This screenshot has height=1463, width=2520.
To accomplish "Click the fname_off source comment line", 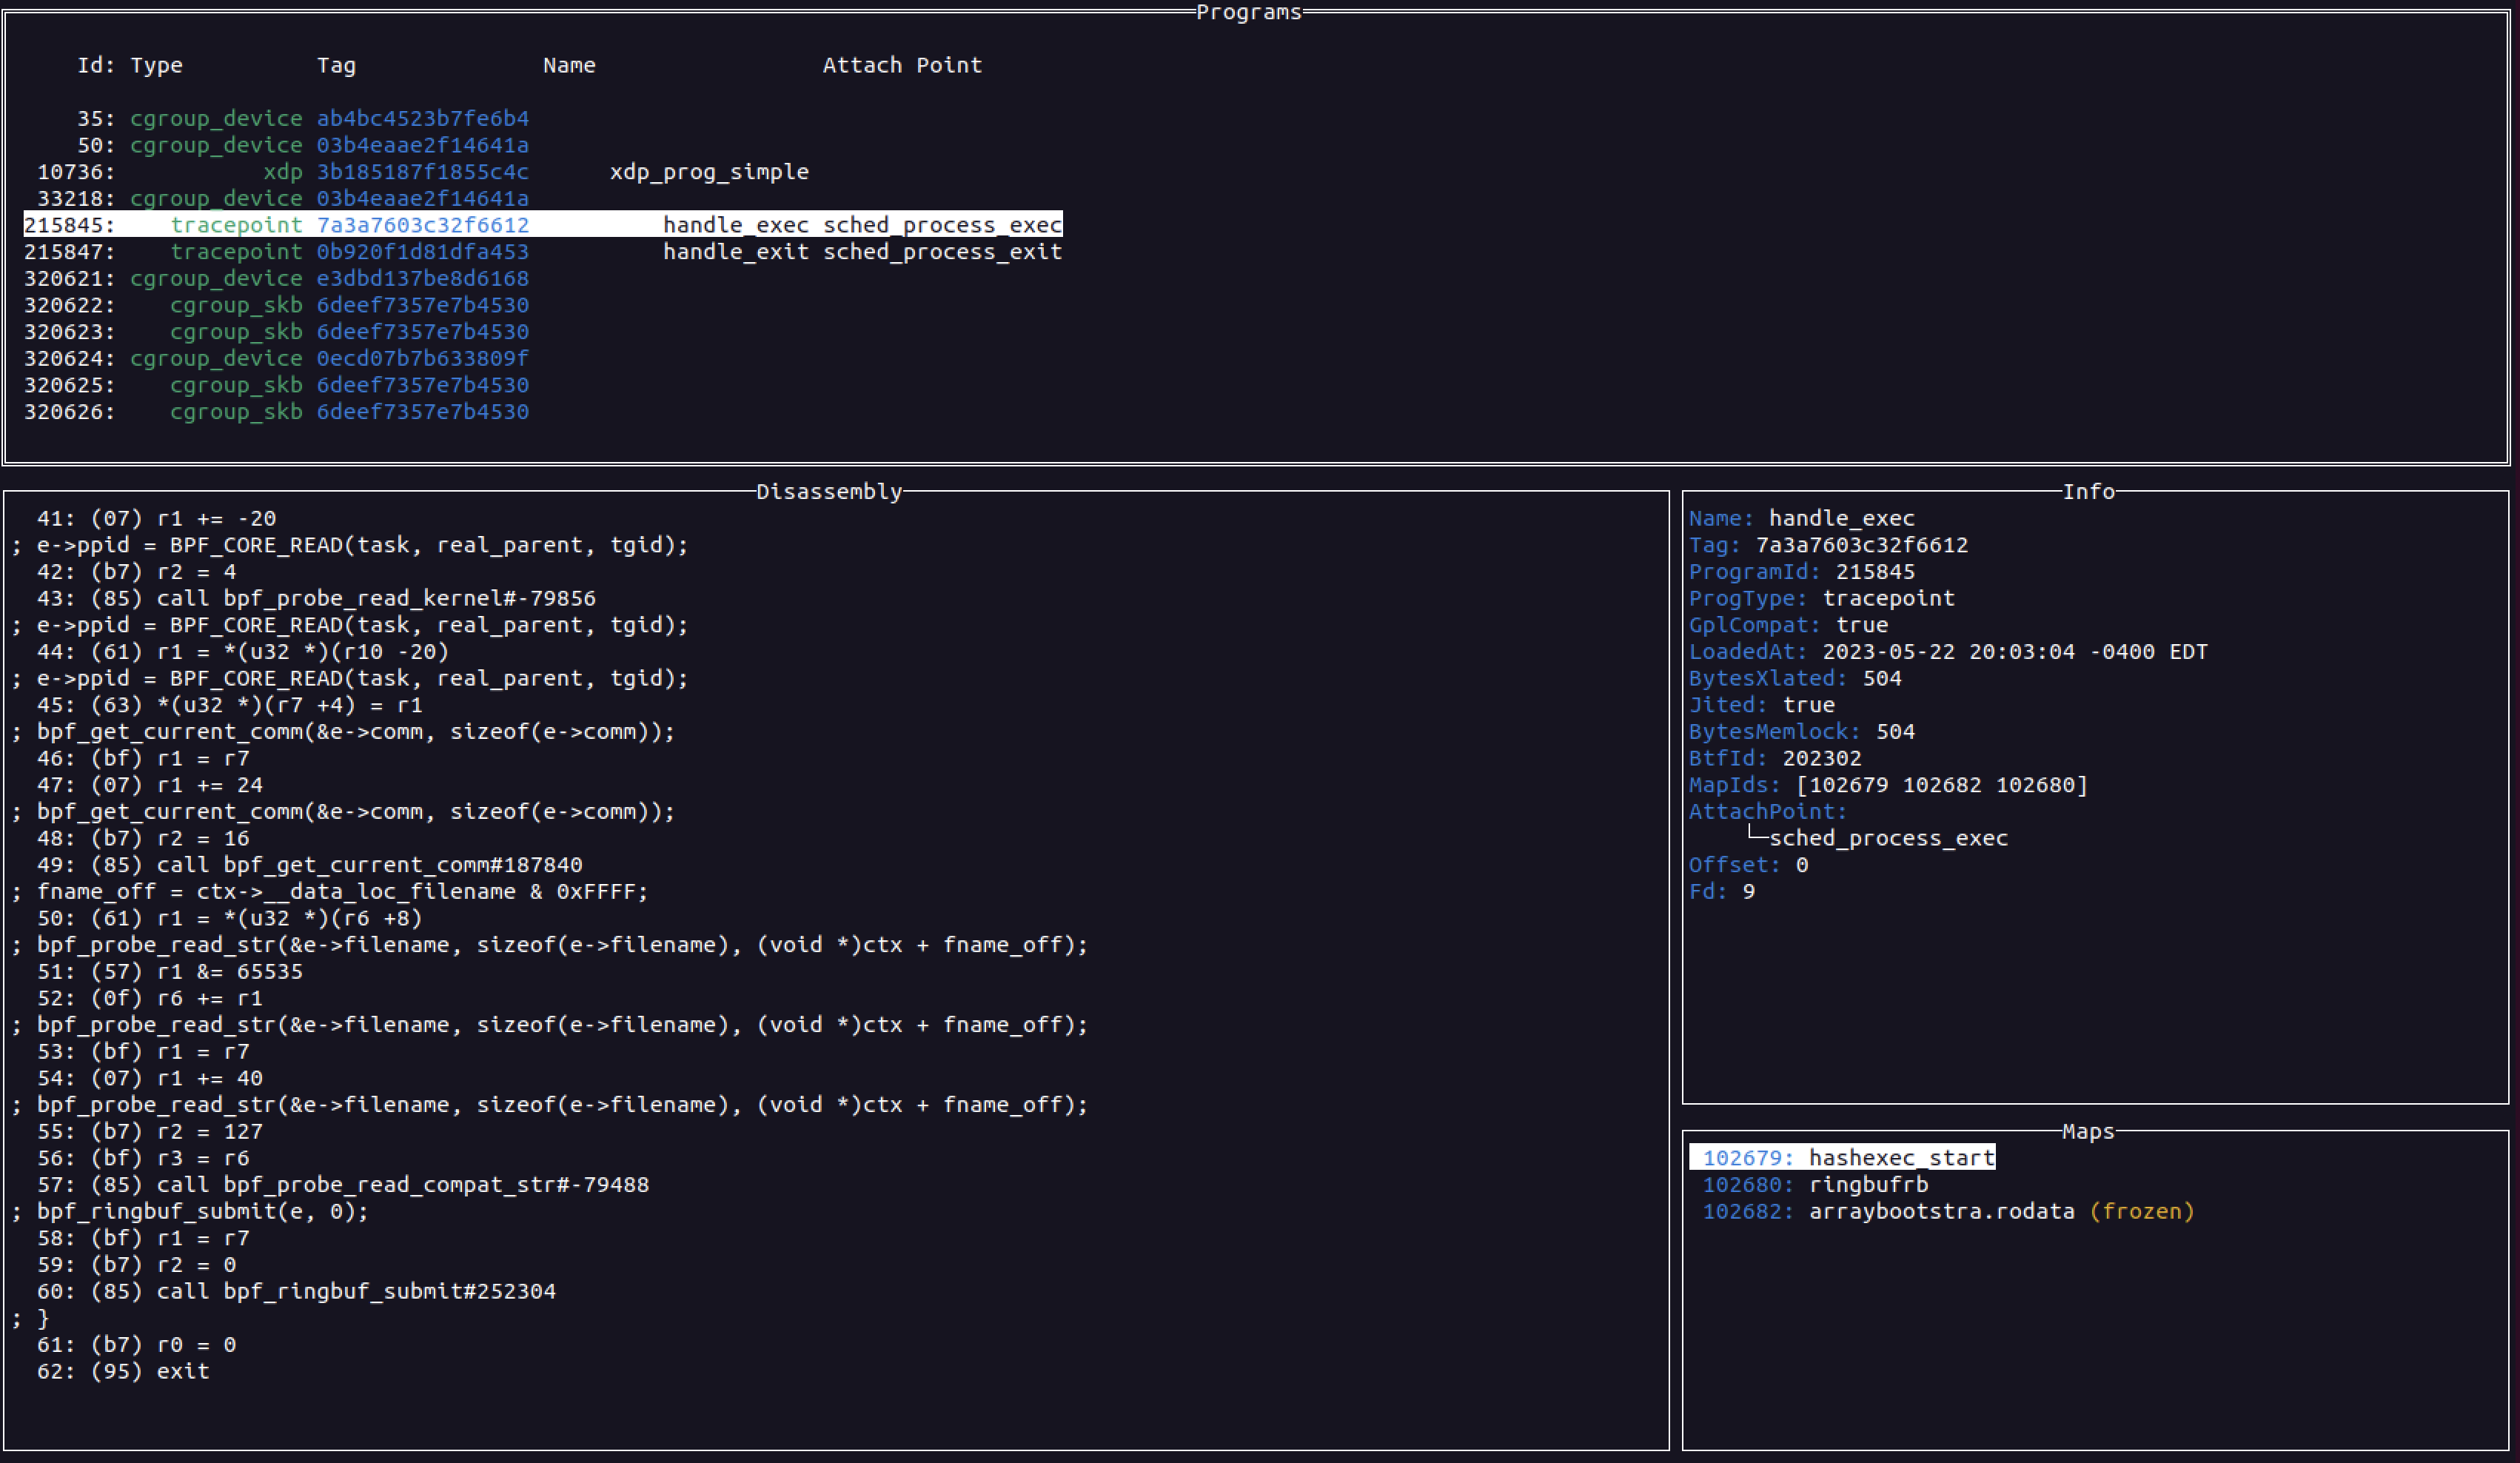I will click(330, 892).
